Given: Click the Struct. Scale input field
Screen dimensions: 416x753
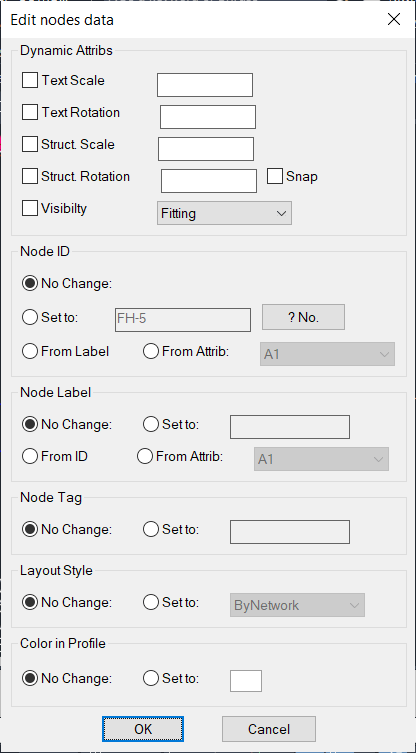Looking at the screenshot, I should [x=206, y=149].
